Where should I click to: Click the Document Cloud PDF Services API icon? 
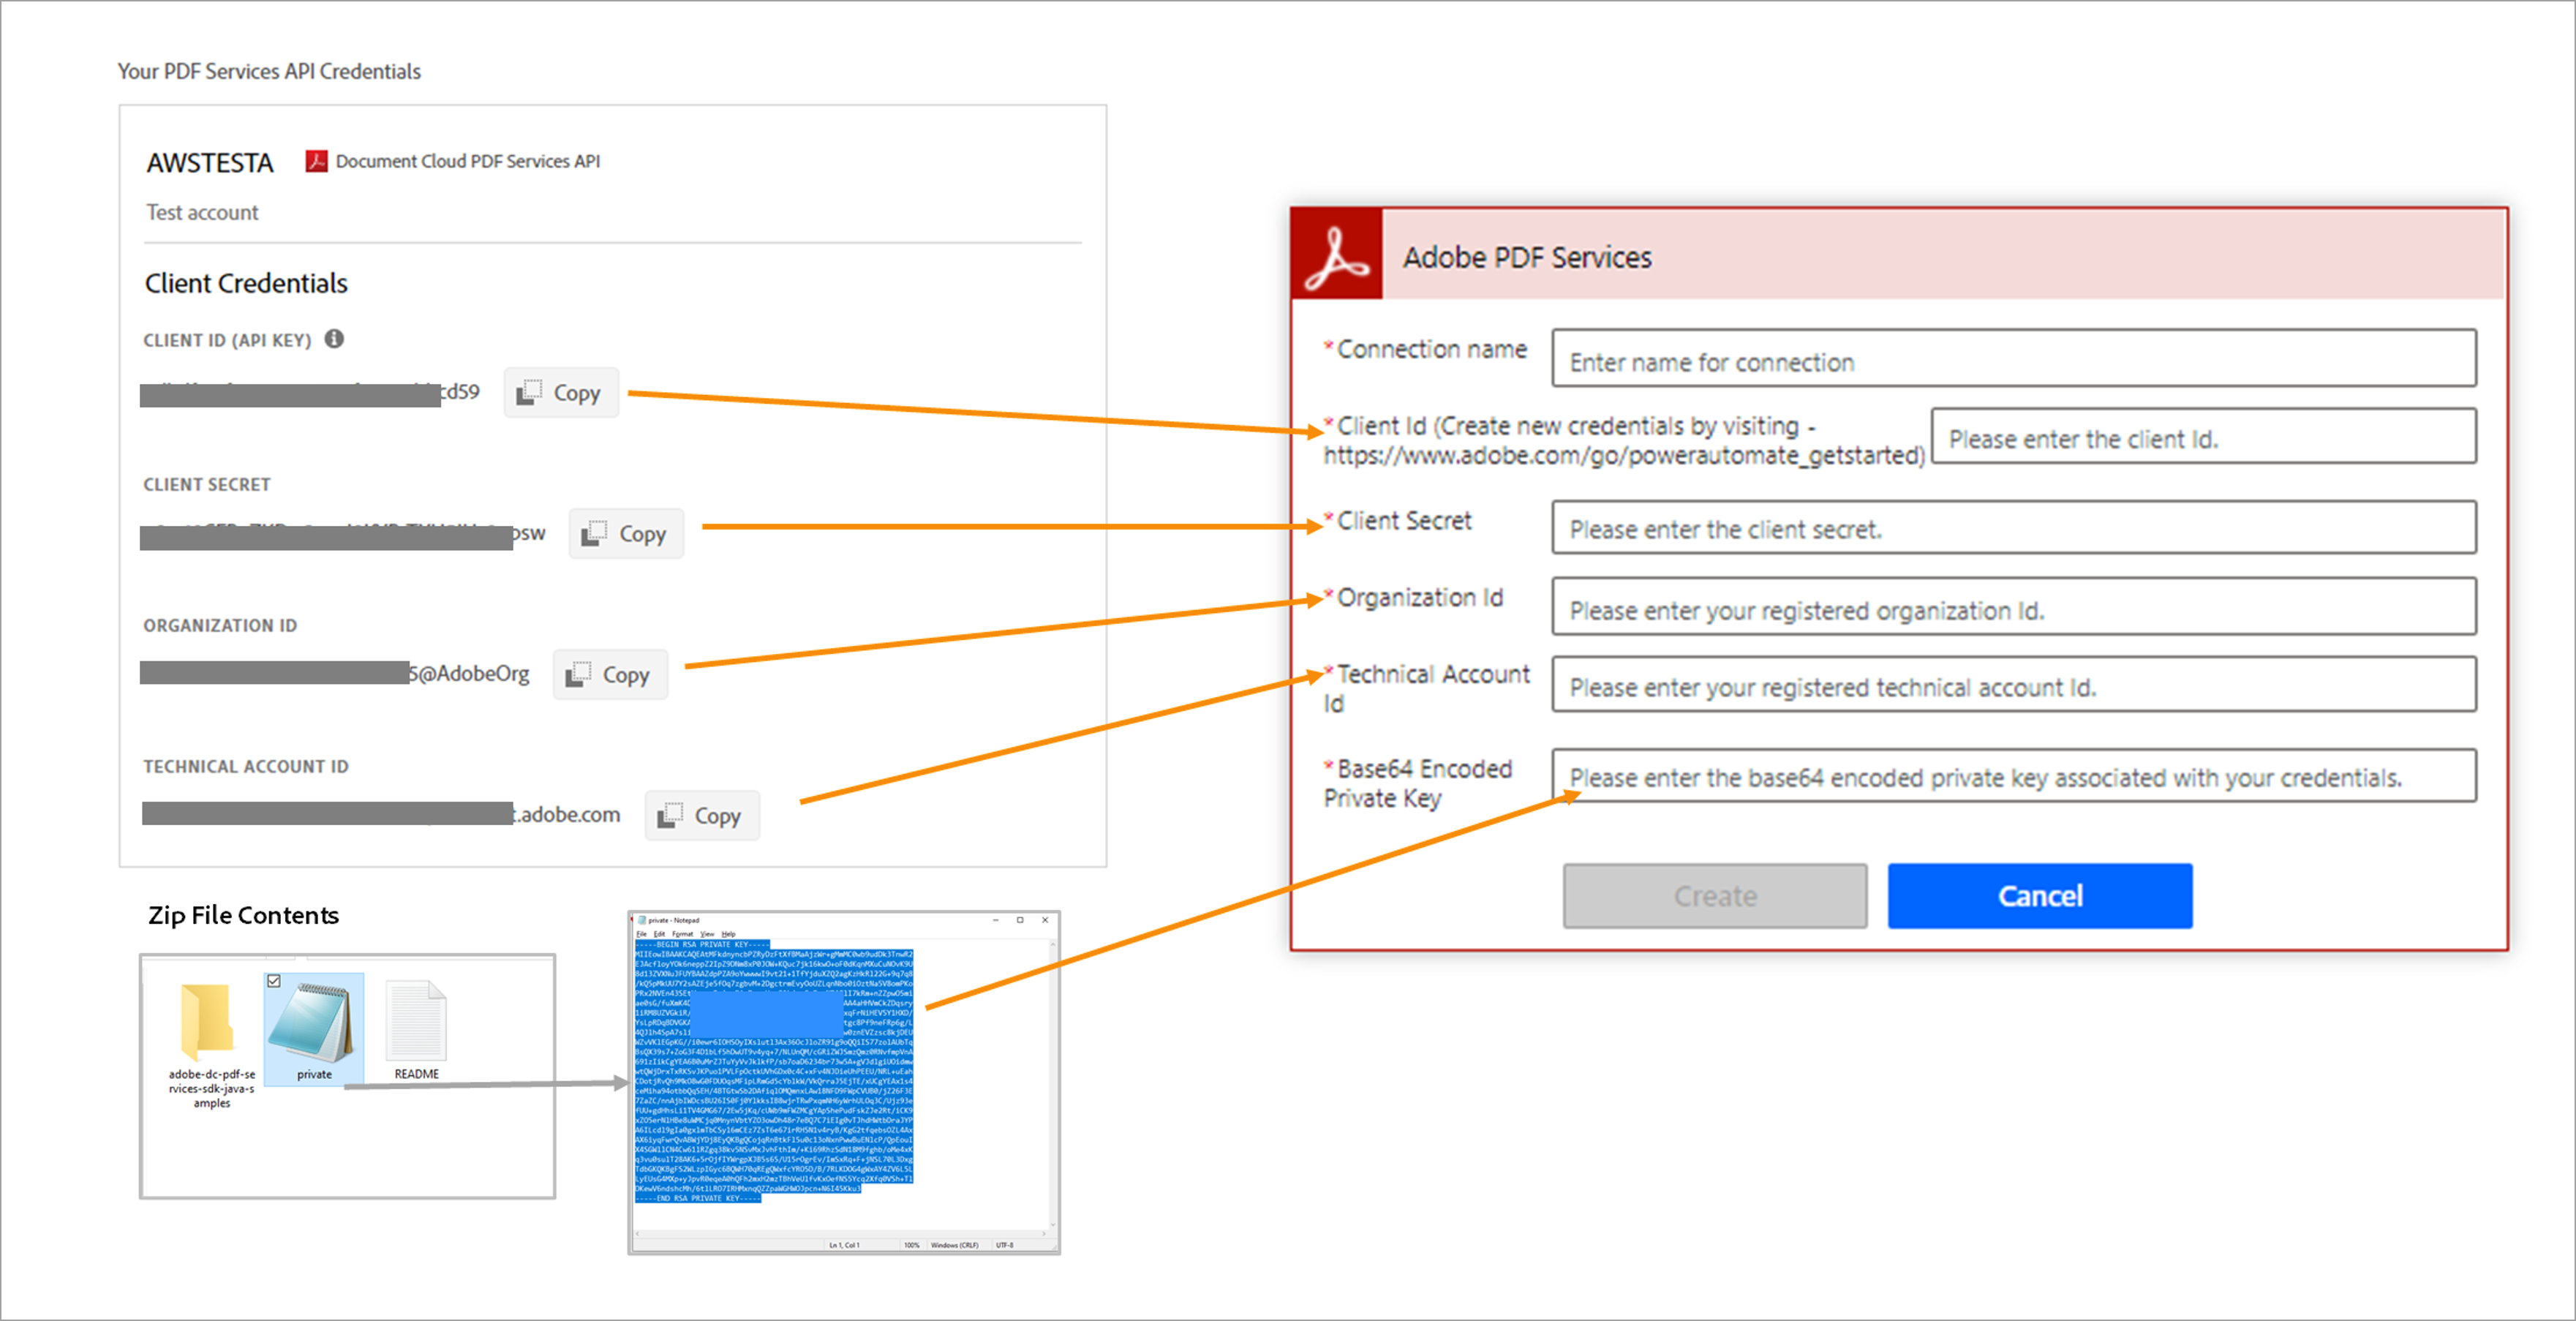pos(316,161)
